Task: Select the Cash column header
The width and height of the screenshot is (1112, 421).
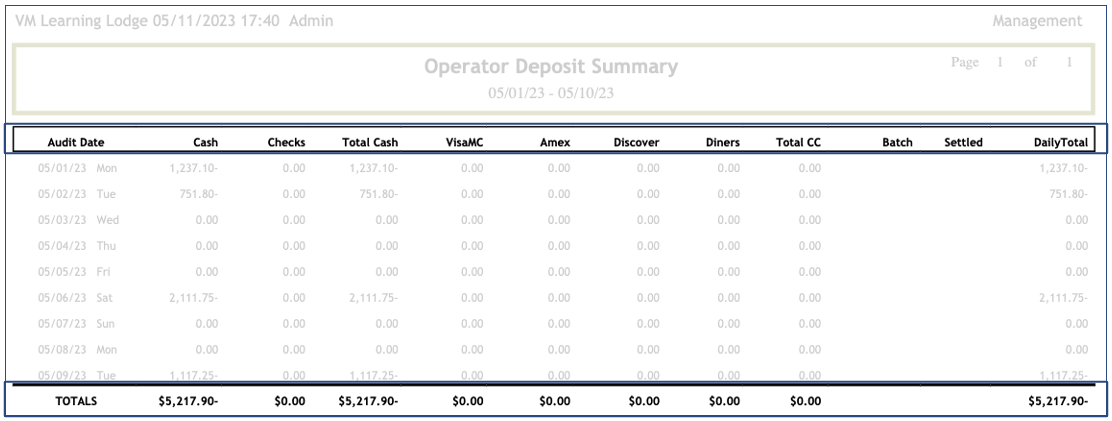Action: 205,142
